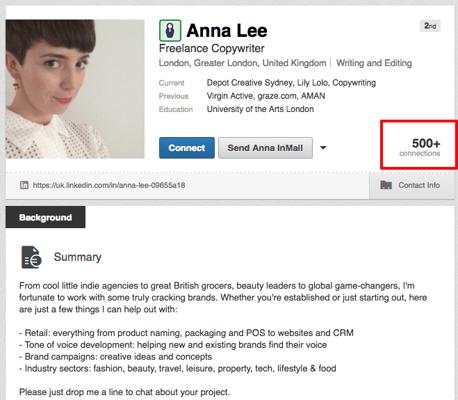
Task: Select the Background section tab
Action: click(45, 217)
